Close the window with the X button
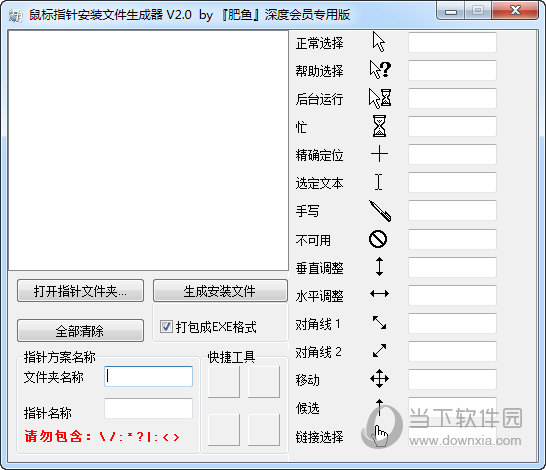The height and width of the screenshot is (470, 546). pos(515,11)
